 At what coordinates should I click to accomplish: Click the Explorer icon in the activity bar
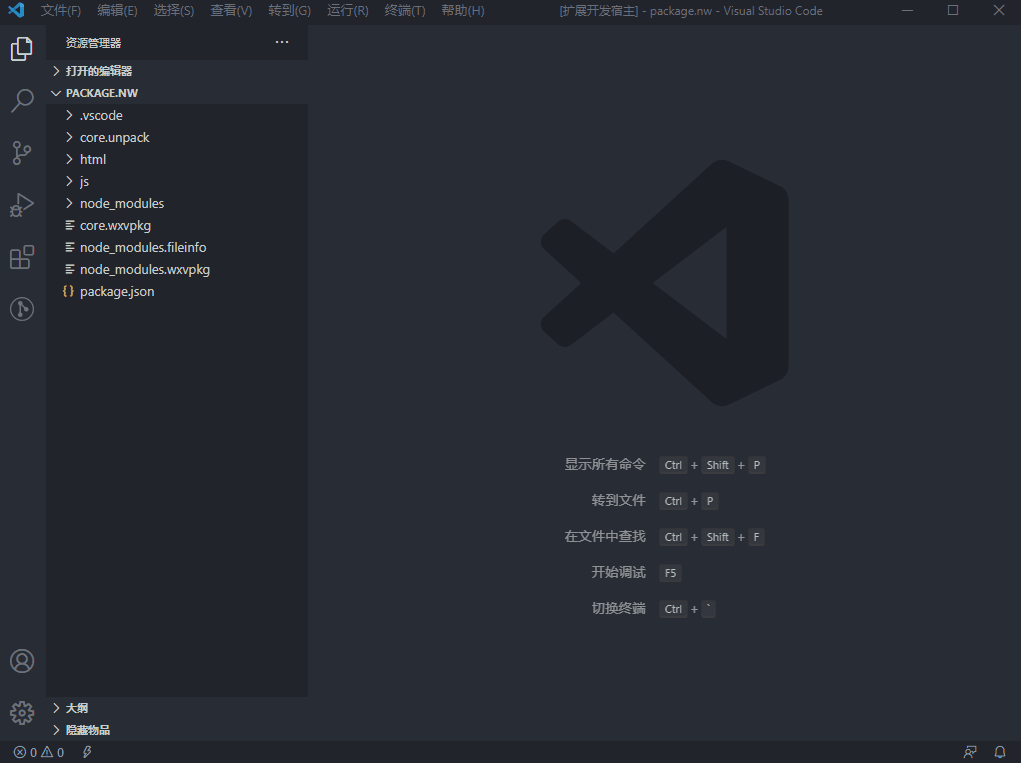click(x=22, y=48)
